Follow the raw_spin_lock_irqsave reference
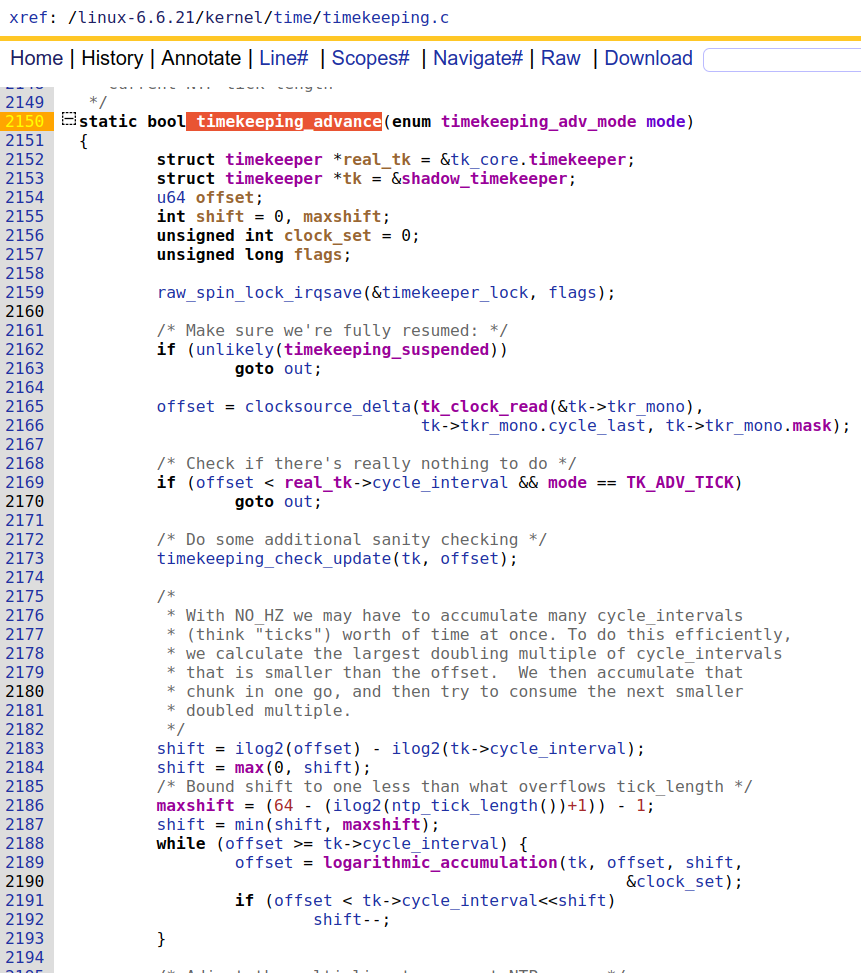 click(259, 292)
